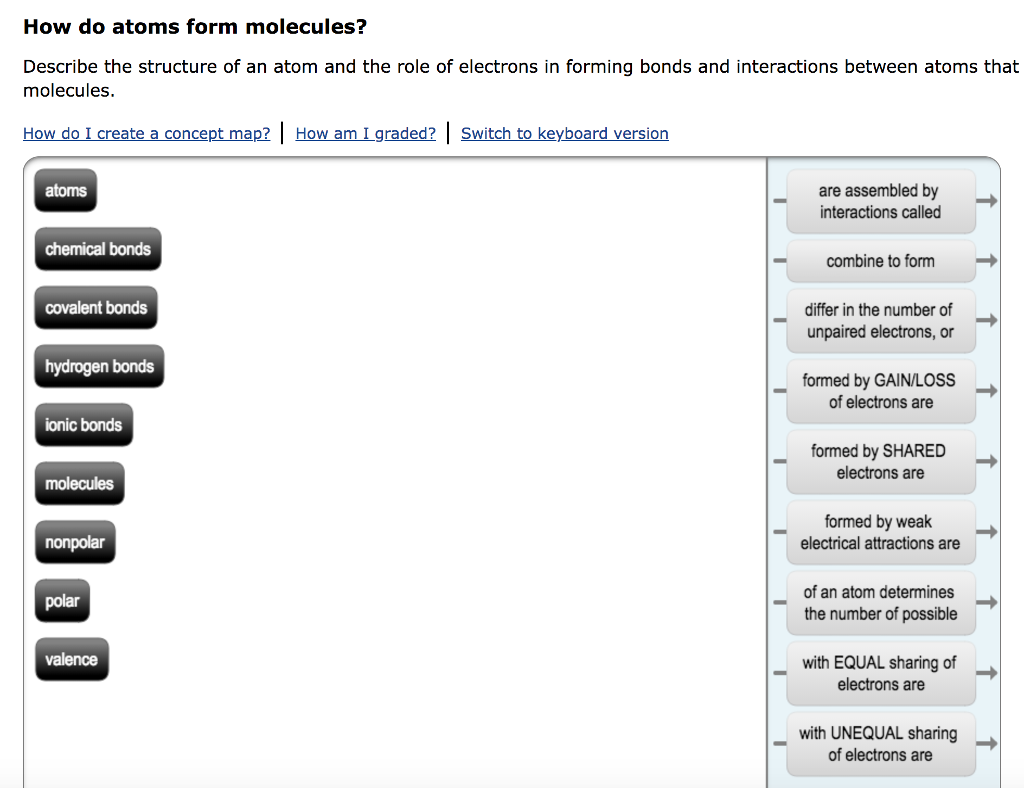
Task: Click "Switch to keyboard version"
Action: [x=564, y=133]
